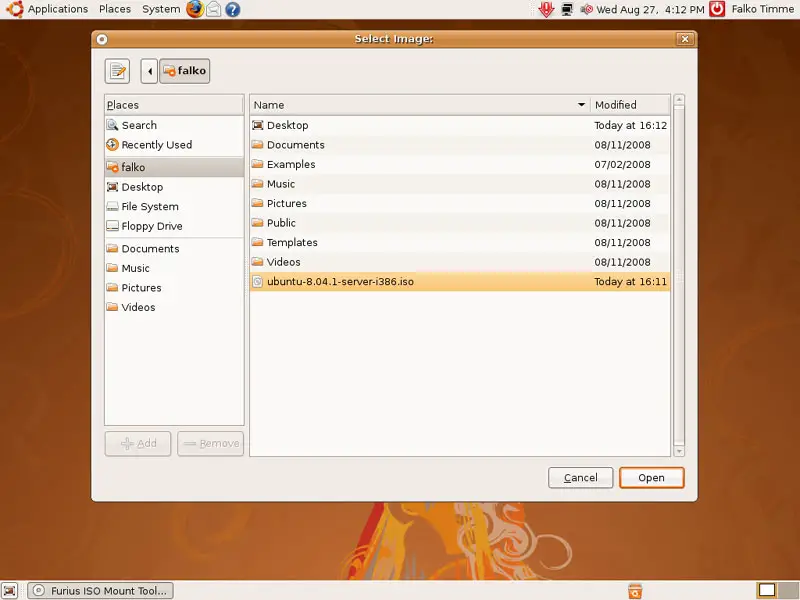This screenshot has height=600, width=800.
Task: Select the Videos folder in file list
Action: tap(460, 262)
